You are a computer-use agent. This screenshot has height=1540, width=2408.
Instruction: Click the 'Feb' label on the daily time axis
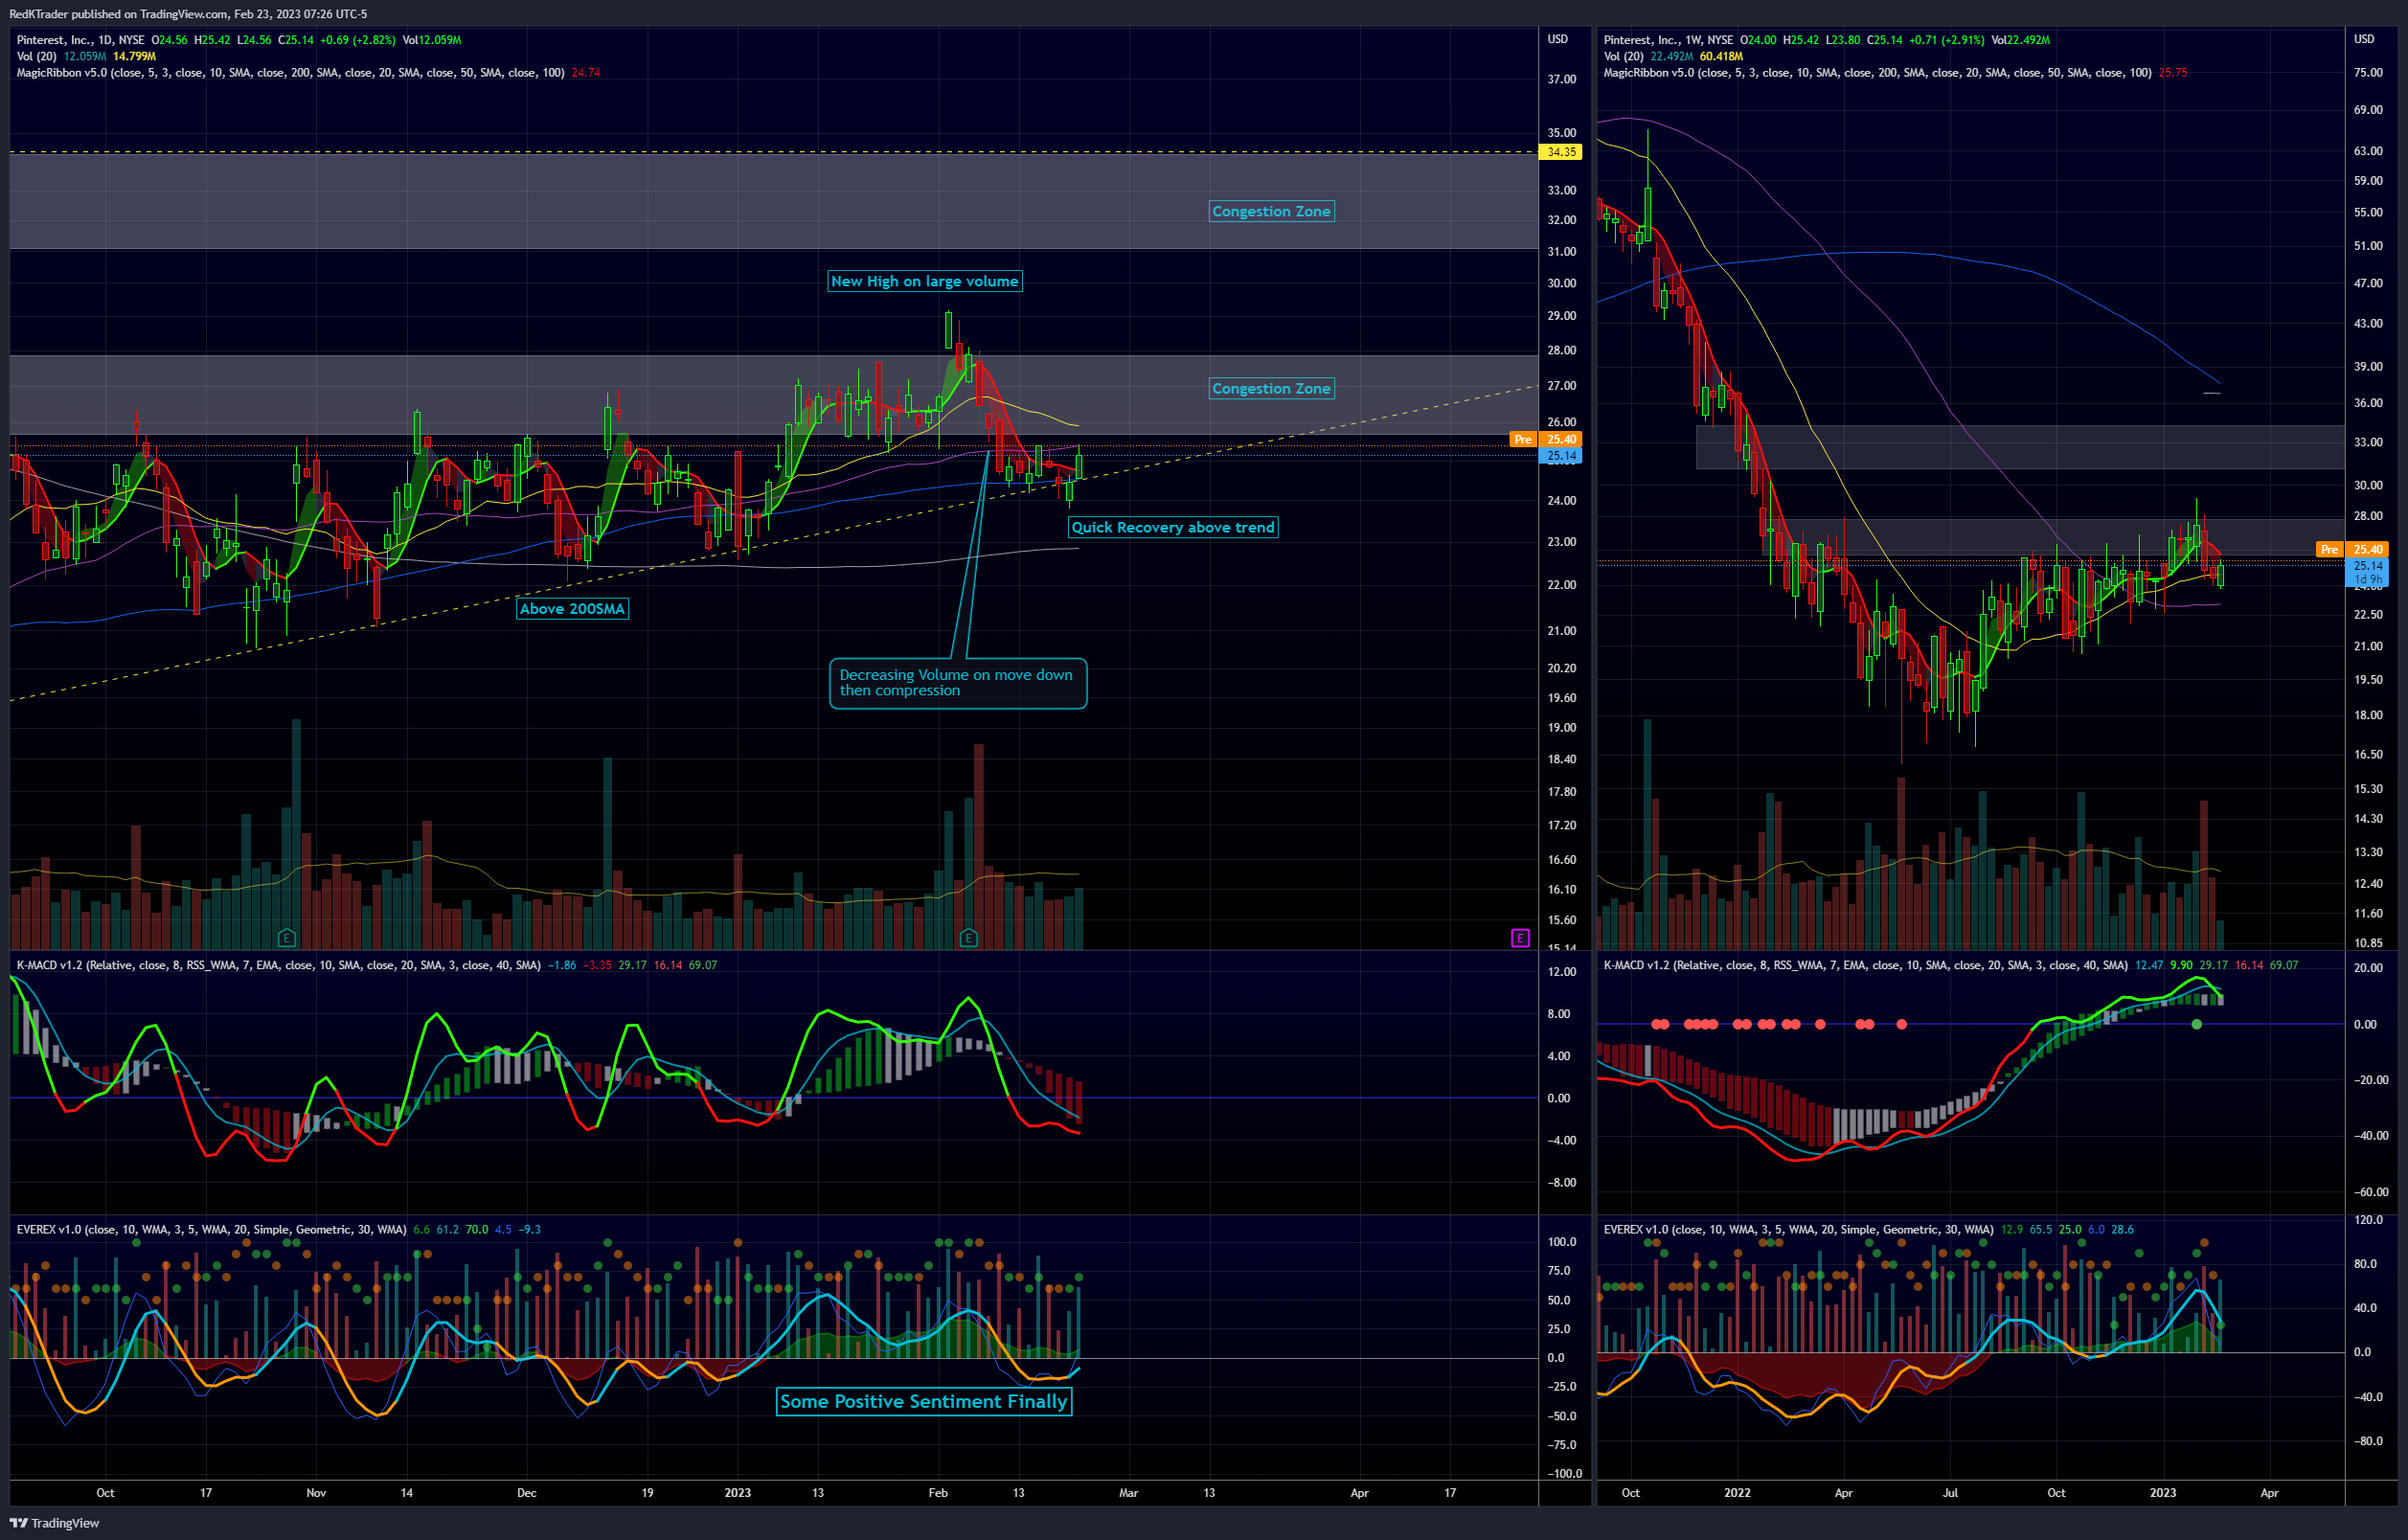click(938, 1492)
